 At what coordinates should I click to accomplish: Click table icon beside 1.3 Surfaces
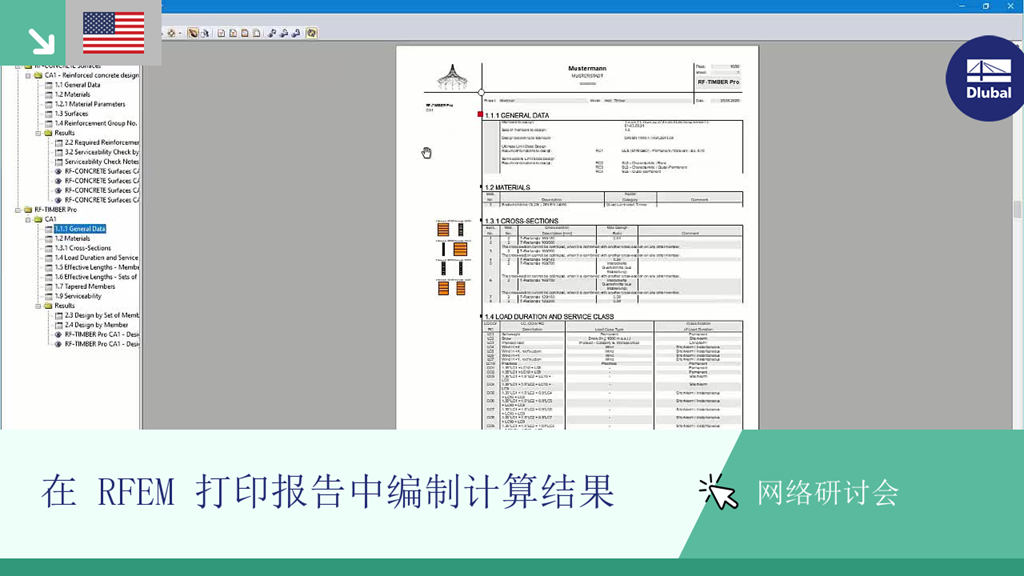(x=48, y=114)
